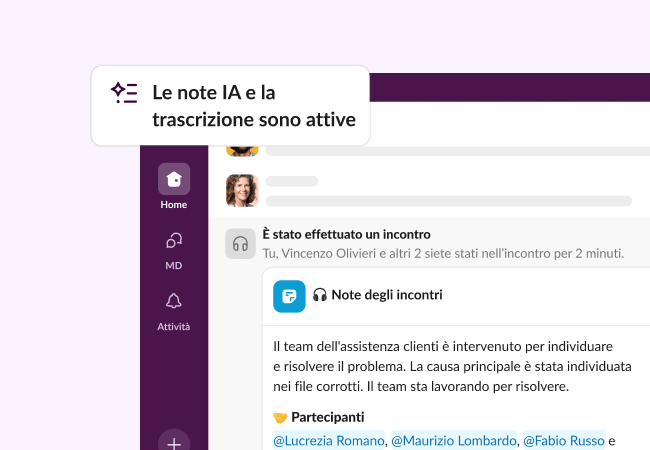Click the 'Tu, Vincenzo Olivieri e altri 2' subtitle

tap(443, 253)
